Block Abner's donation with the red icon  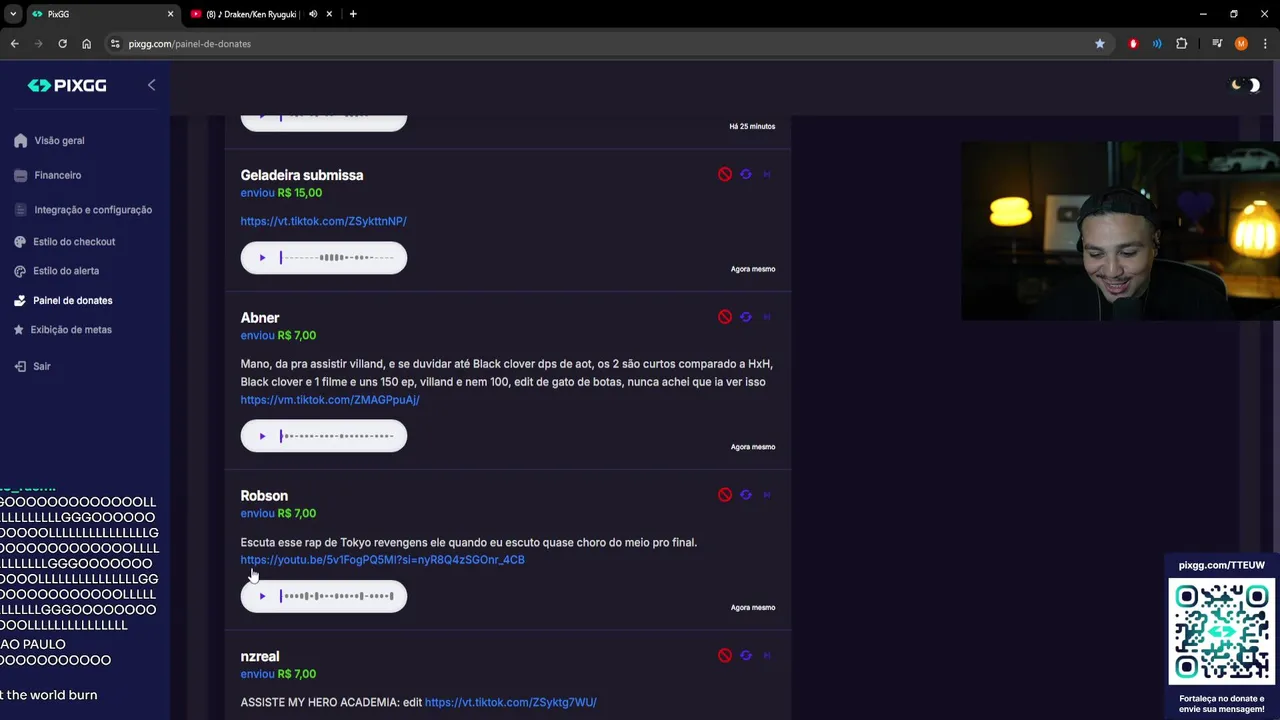click(725, 317)
